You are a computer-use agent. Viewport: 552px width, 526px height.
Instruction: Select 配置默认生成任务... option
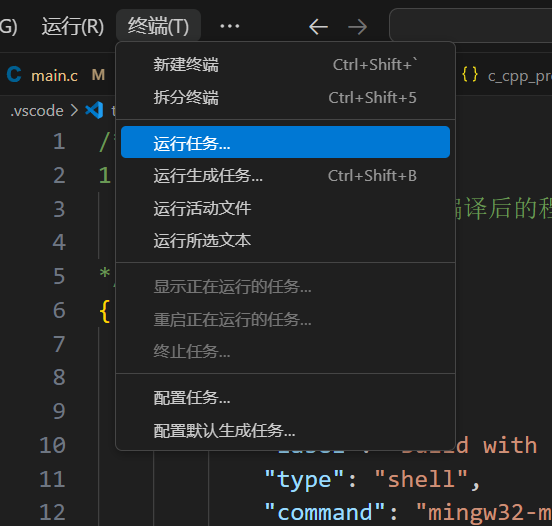pos(285,430)
